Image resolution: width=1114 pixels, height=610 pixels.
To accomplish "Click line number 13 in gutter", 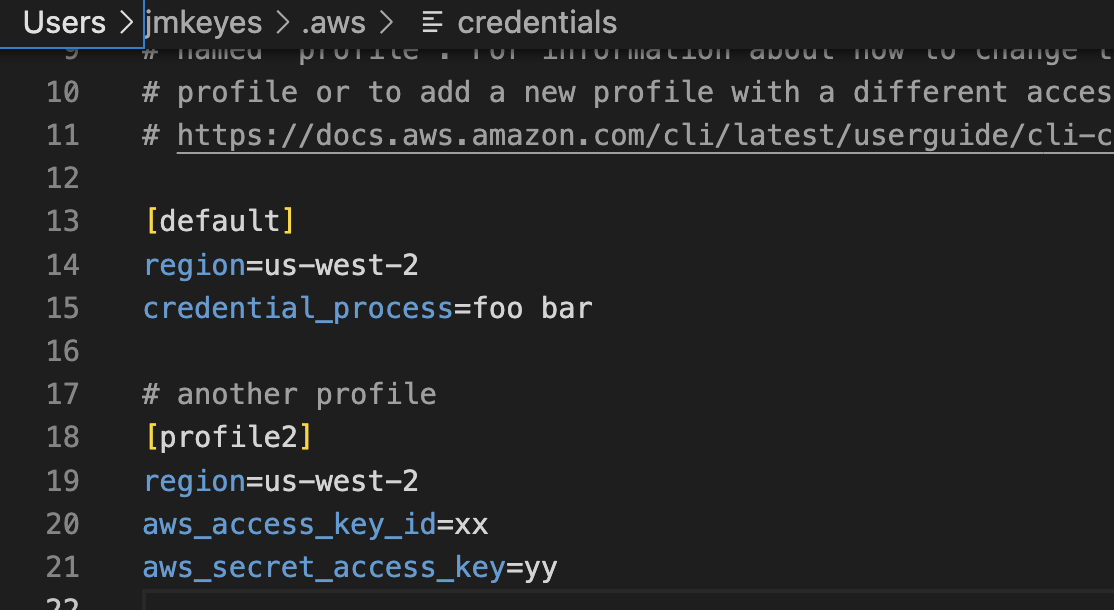I will pyautogui.click(x=63, y=222).
